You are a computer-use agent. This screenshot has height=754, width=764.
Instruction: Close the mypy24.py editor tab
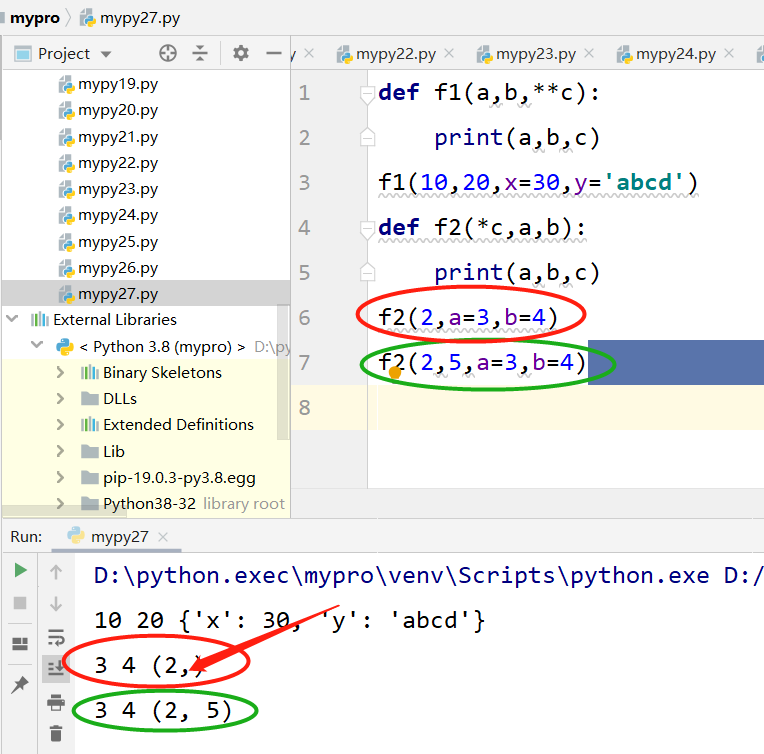[x=729, y=53]
